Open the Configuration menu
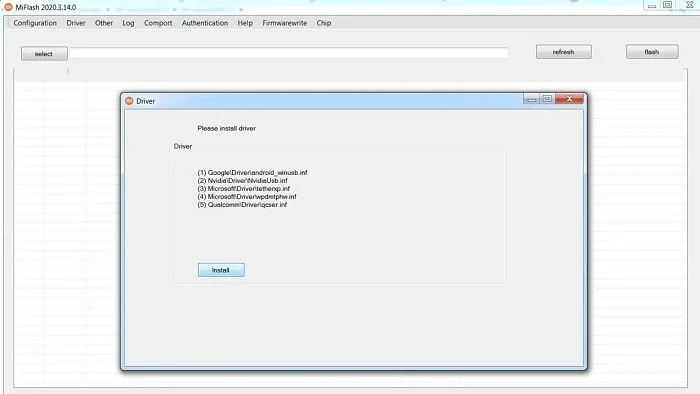The image size is (700, 394). pos(35,23)
